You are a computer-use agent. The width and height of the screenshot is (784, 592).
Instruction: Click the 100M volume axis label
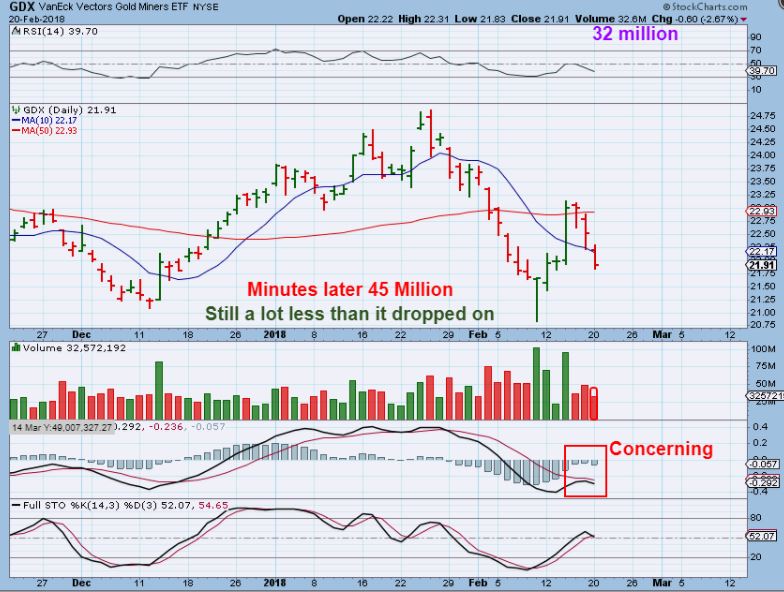pos(763,349)
